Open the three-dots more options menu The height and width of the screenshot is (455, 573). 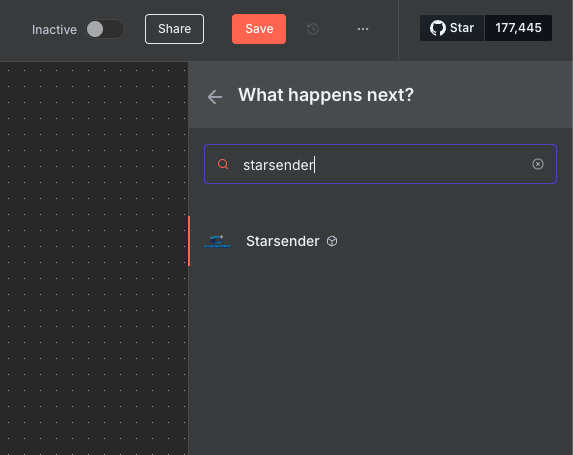(x=363, y=29)
